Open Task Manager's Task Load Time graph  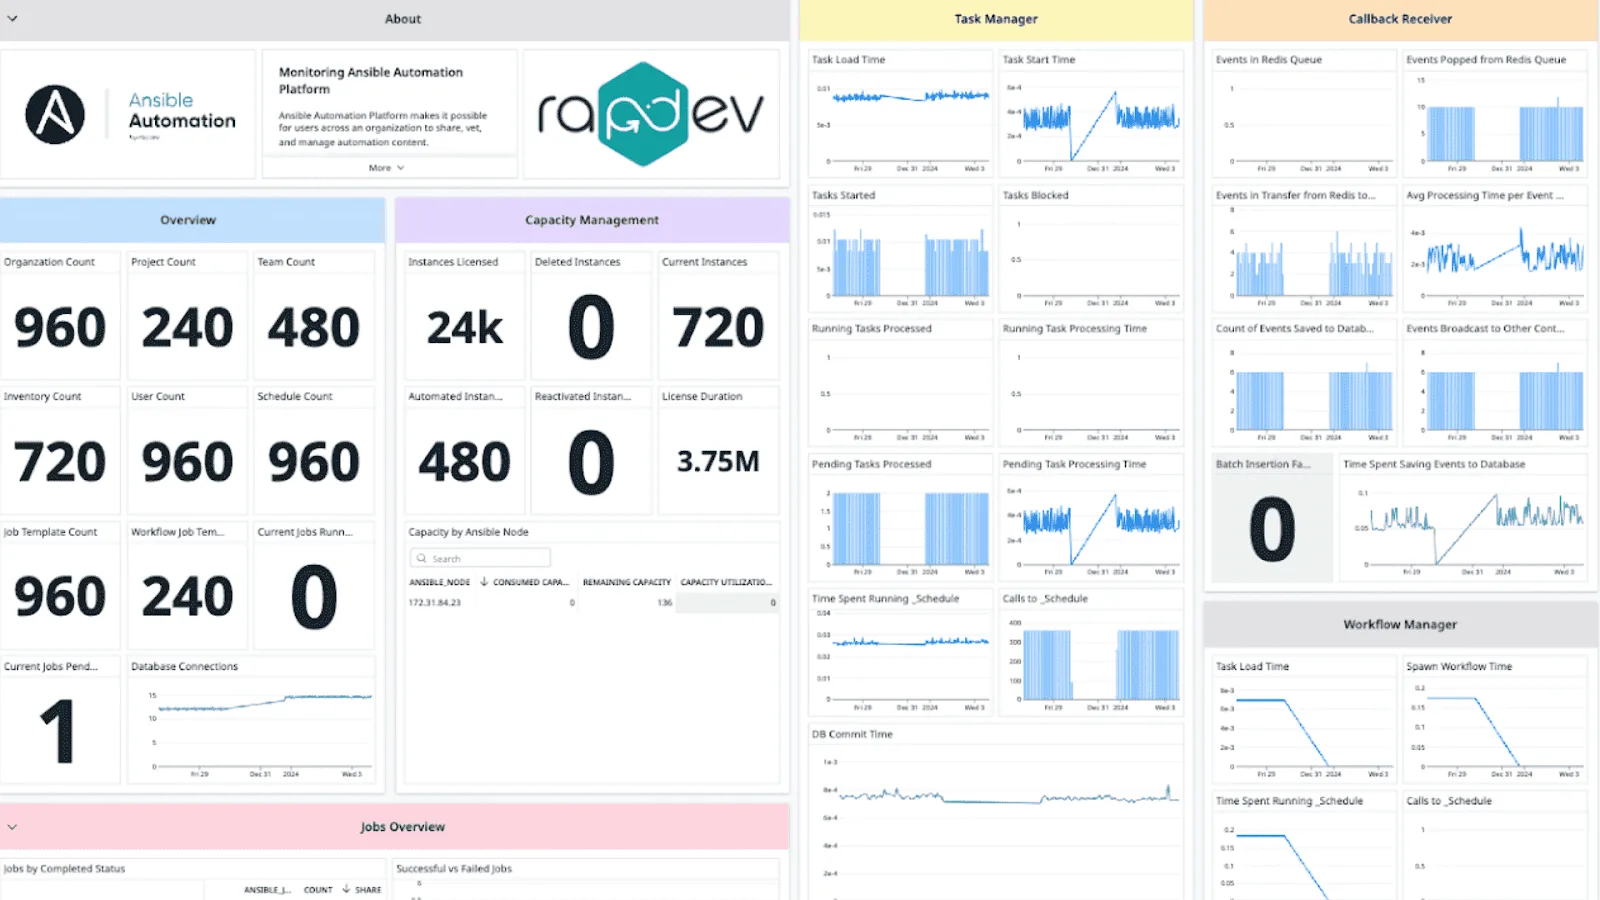[x=900, y=124]
